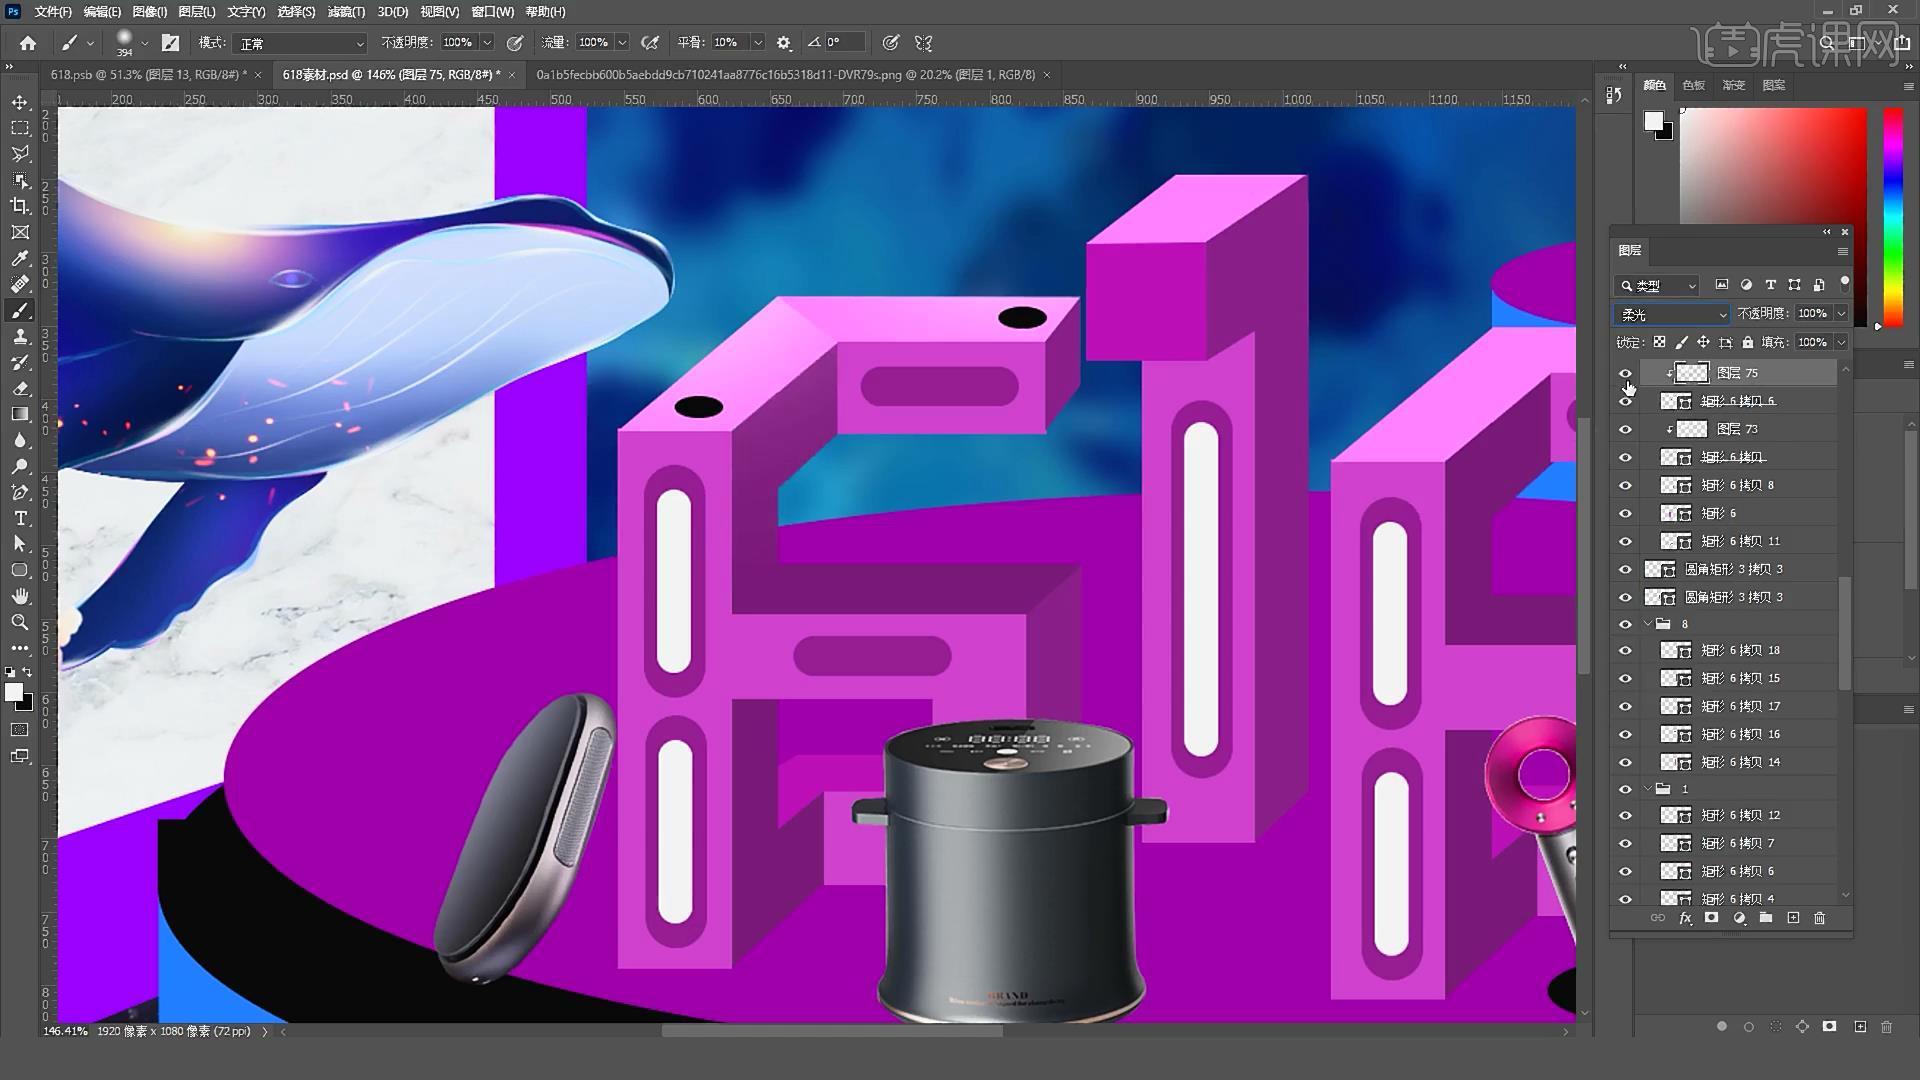Click the hue spectrum slider

click(x=1893, y=217)
